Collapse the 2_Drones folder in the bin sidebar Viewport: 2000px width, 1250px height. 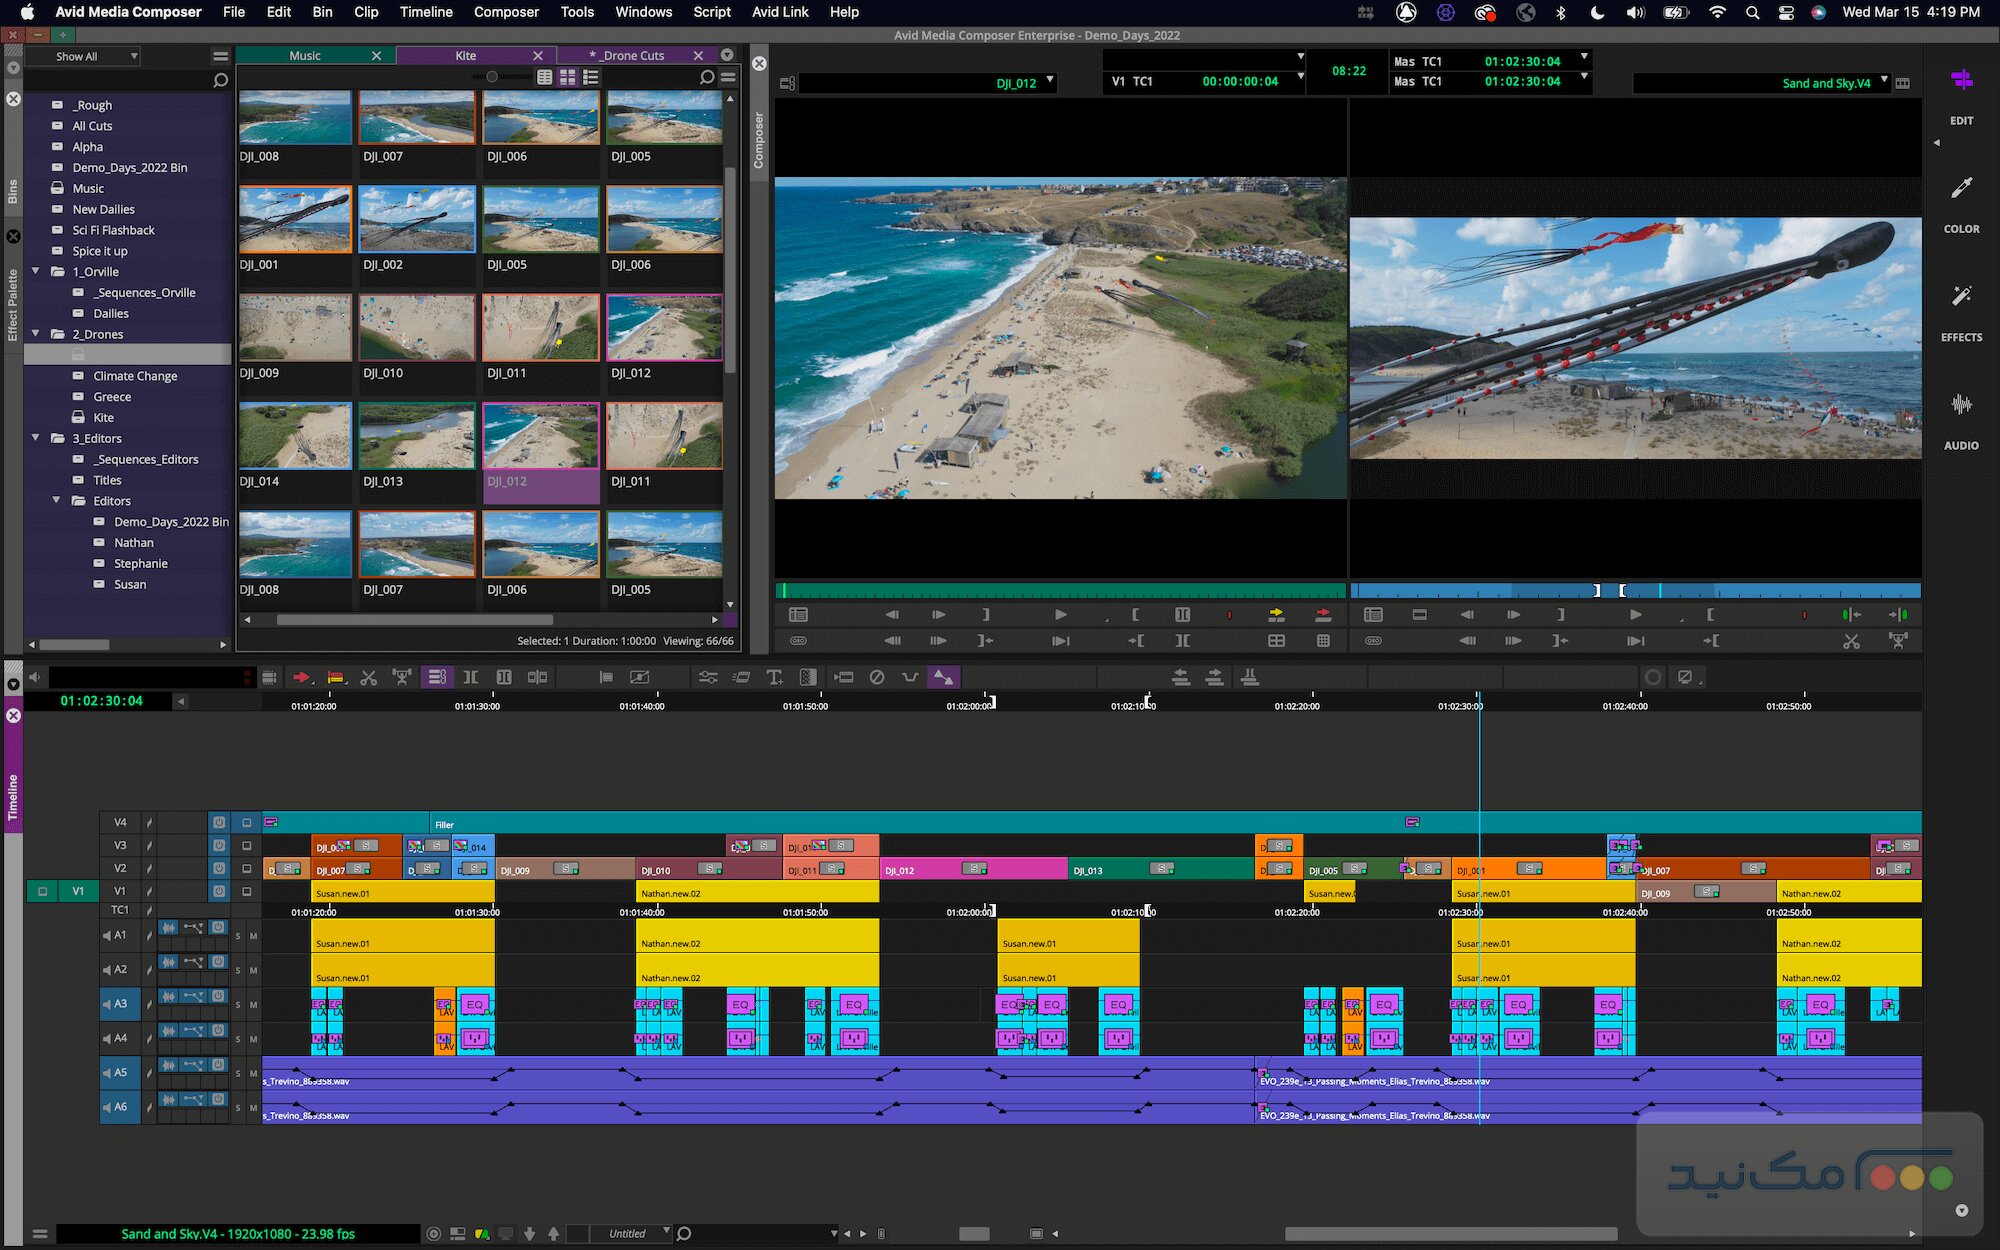click(x=36, y=334)
